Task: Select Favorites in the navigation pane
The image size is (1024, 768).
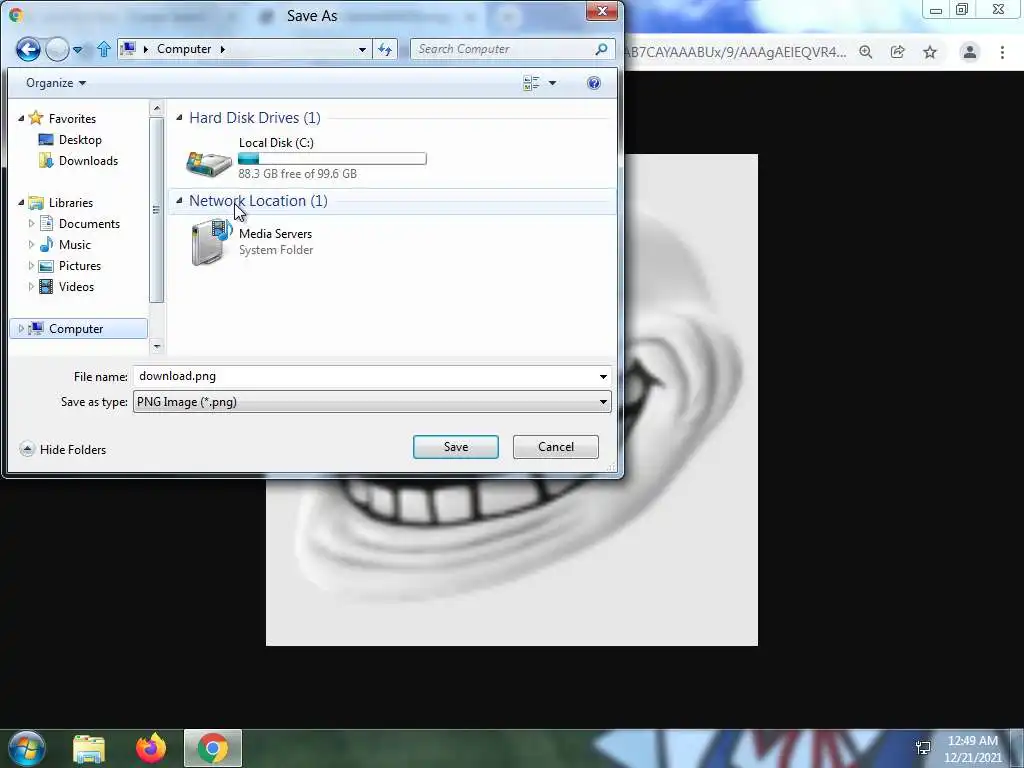Action: point(72,119)
